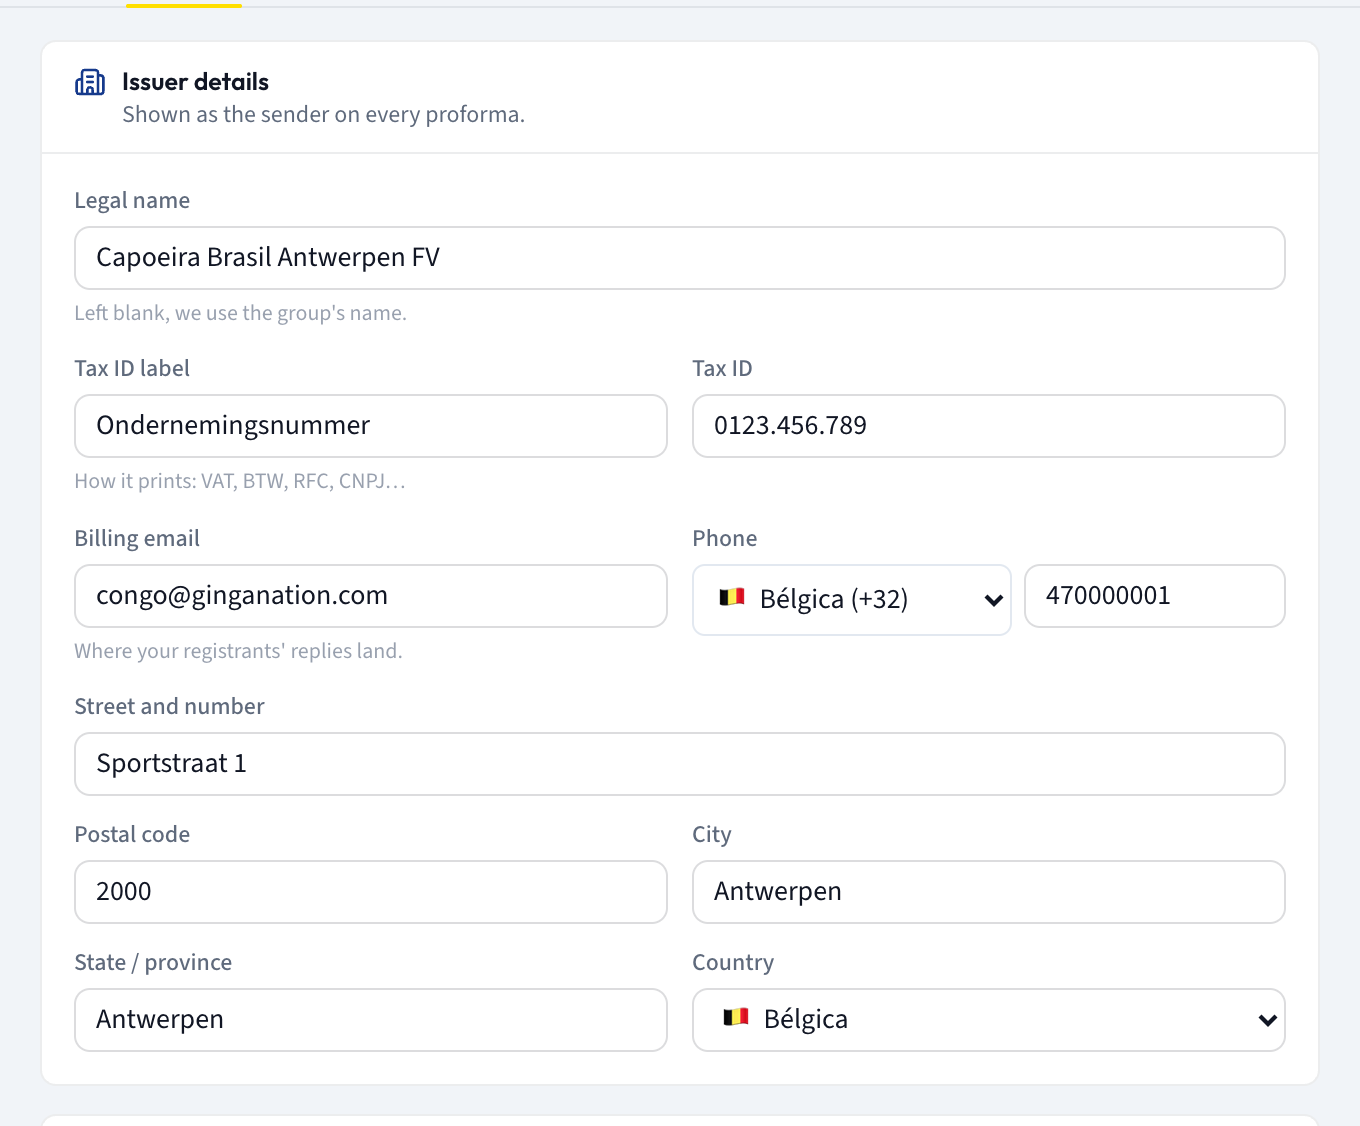
Task: Focus the Street and number field
Action: 680,764
